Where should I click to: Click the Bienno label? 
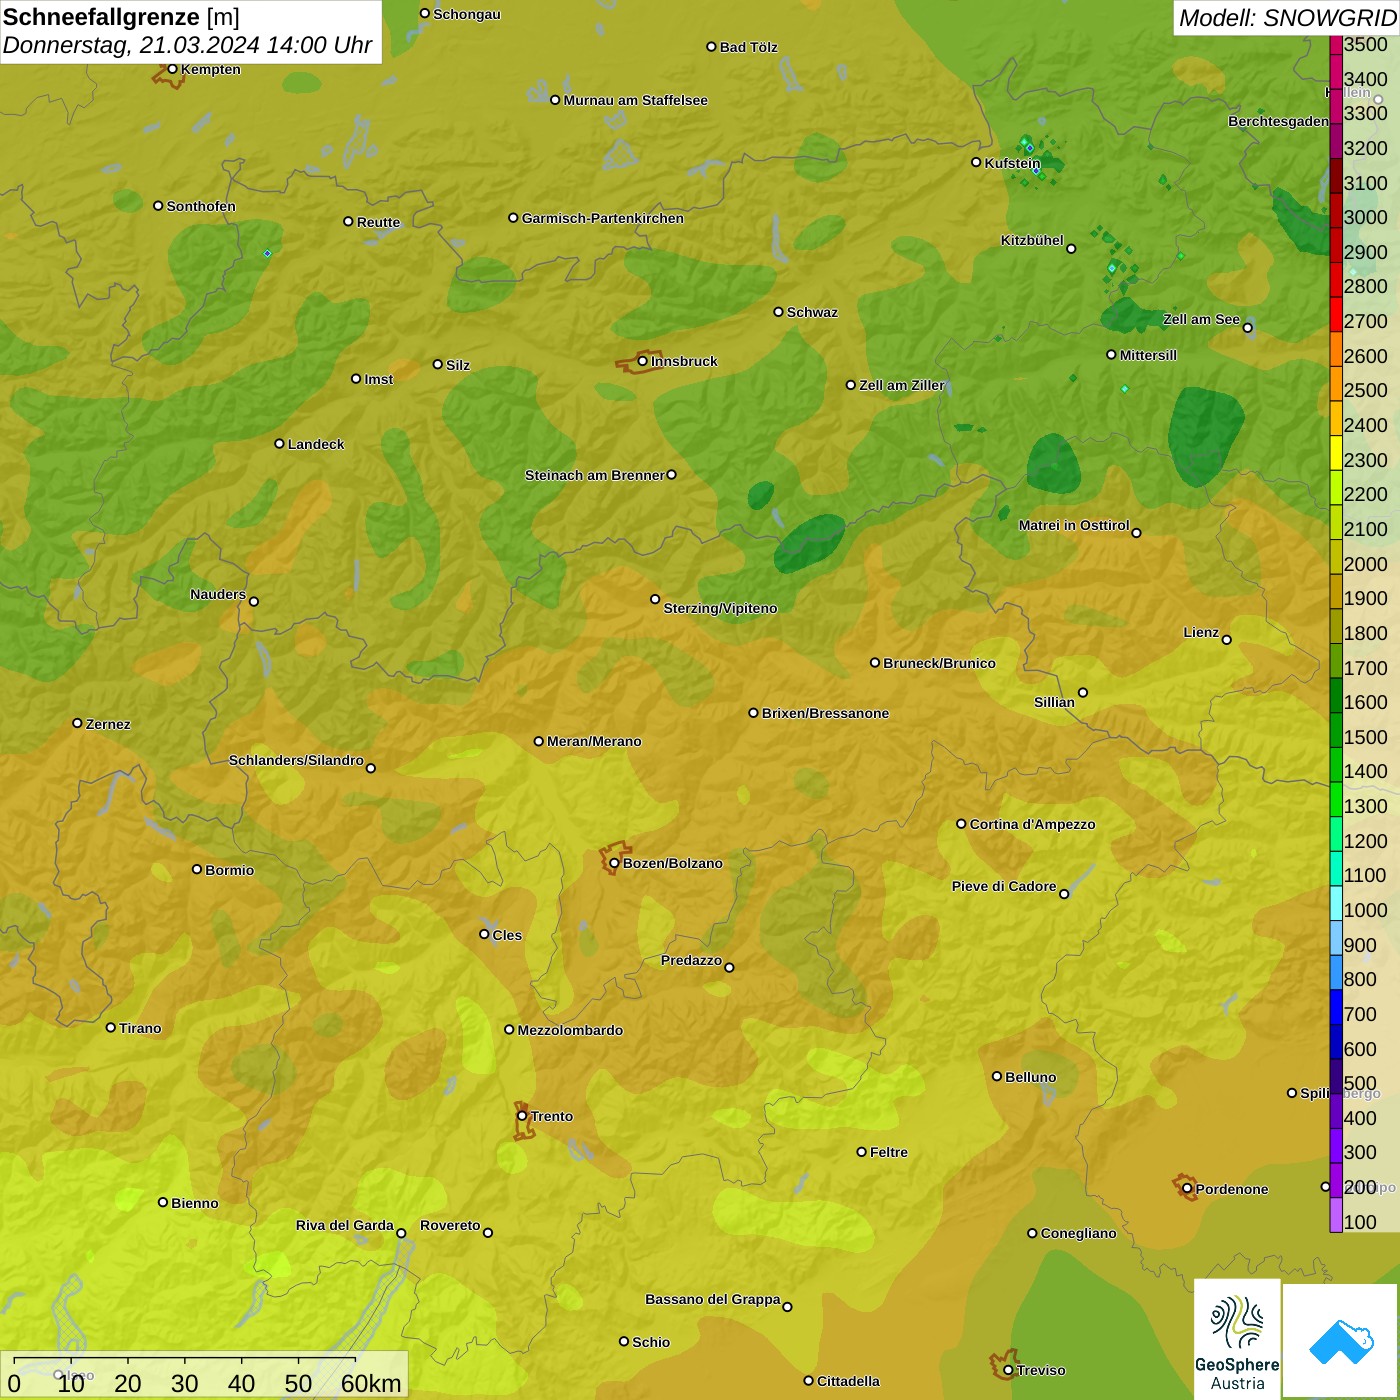194,1203
